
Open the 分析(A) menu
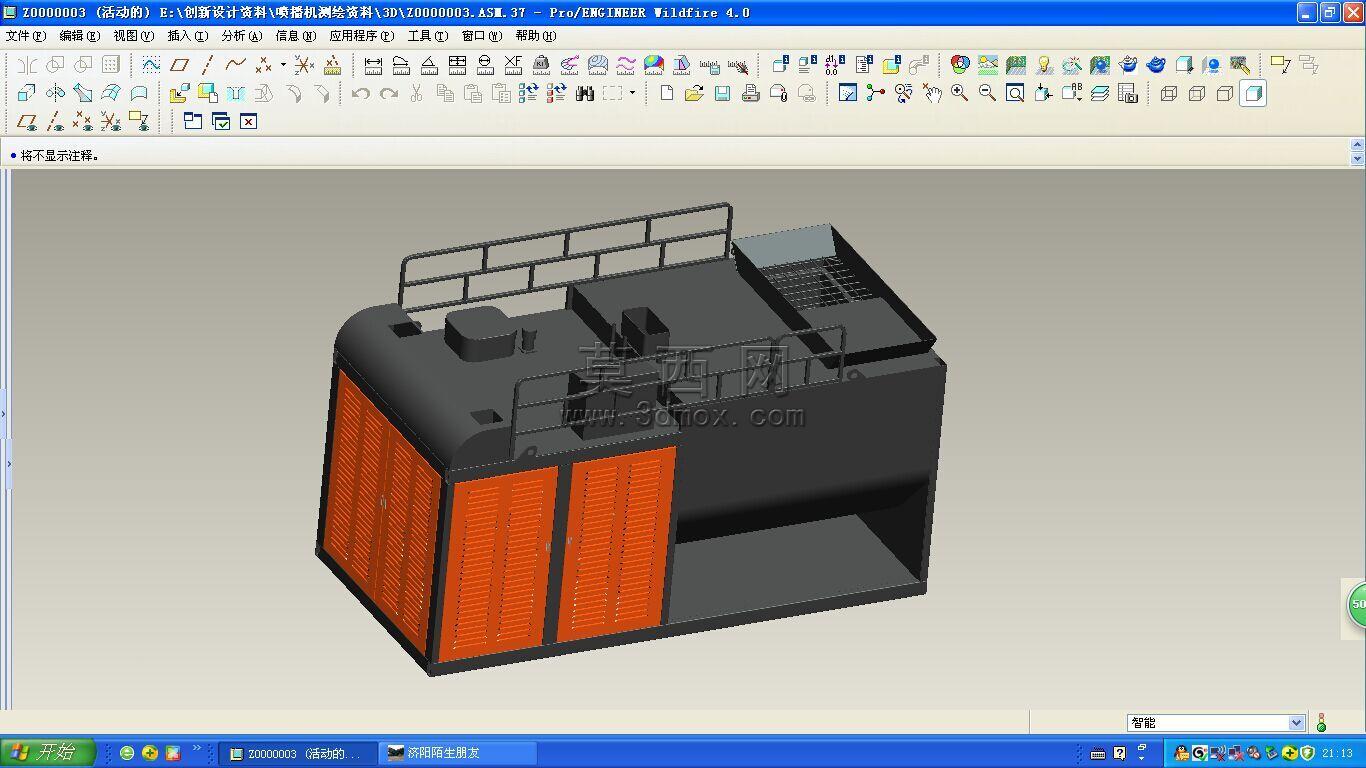pos(241,36)
